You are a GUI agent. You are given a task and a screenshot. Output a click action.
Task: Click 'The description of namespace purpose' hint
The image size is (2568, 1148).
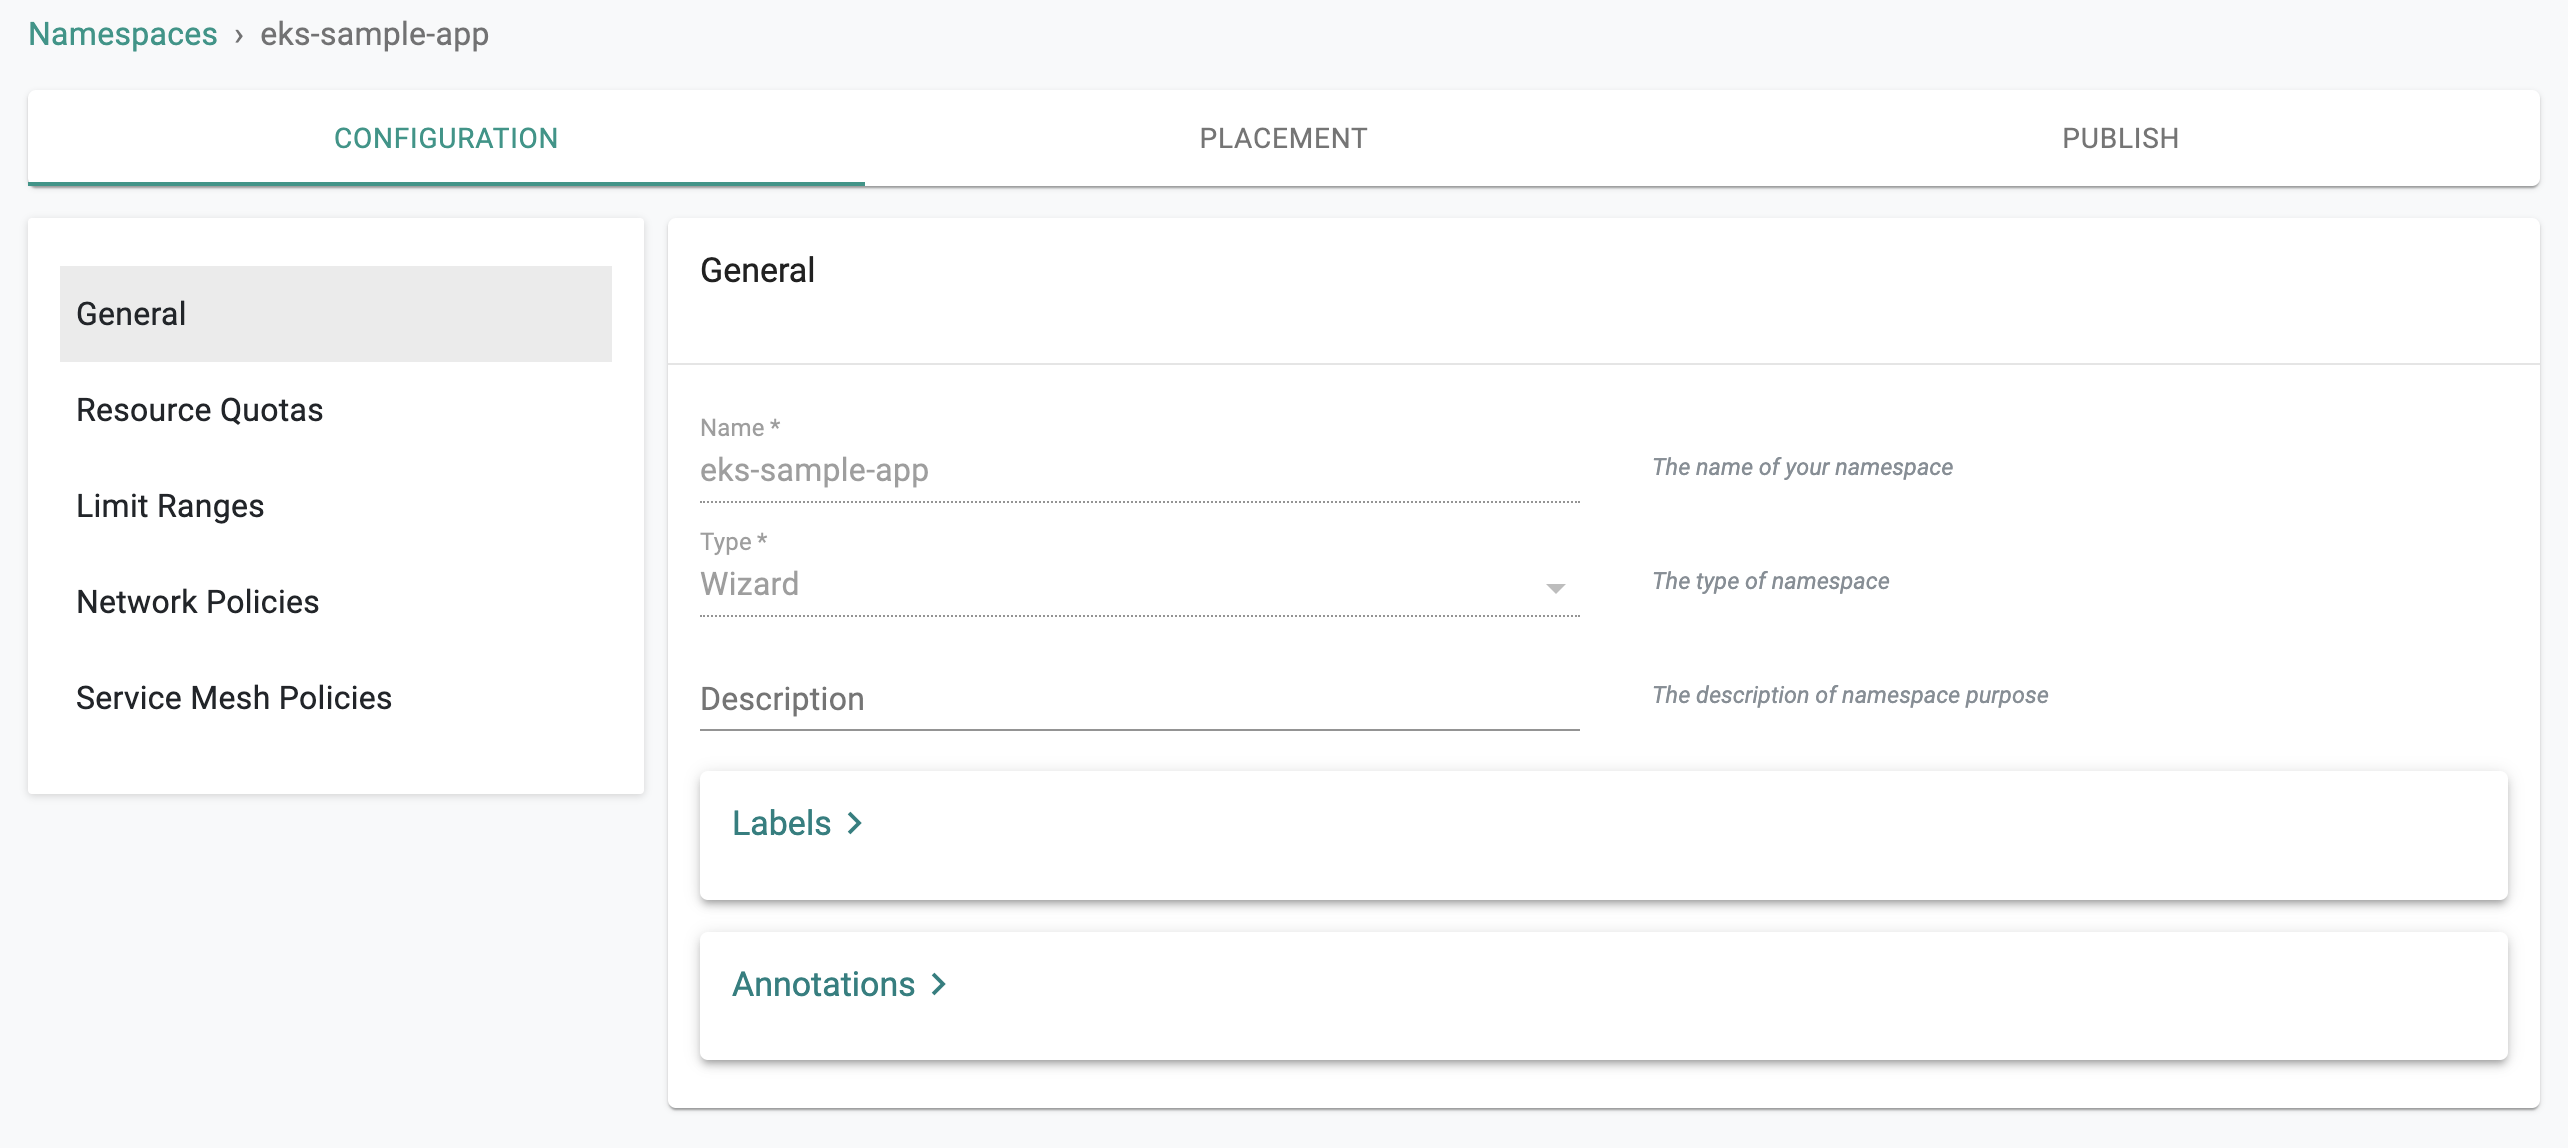(x=1850, y=695)
